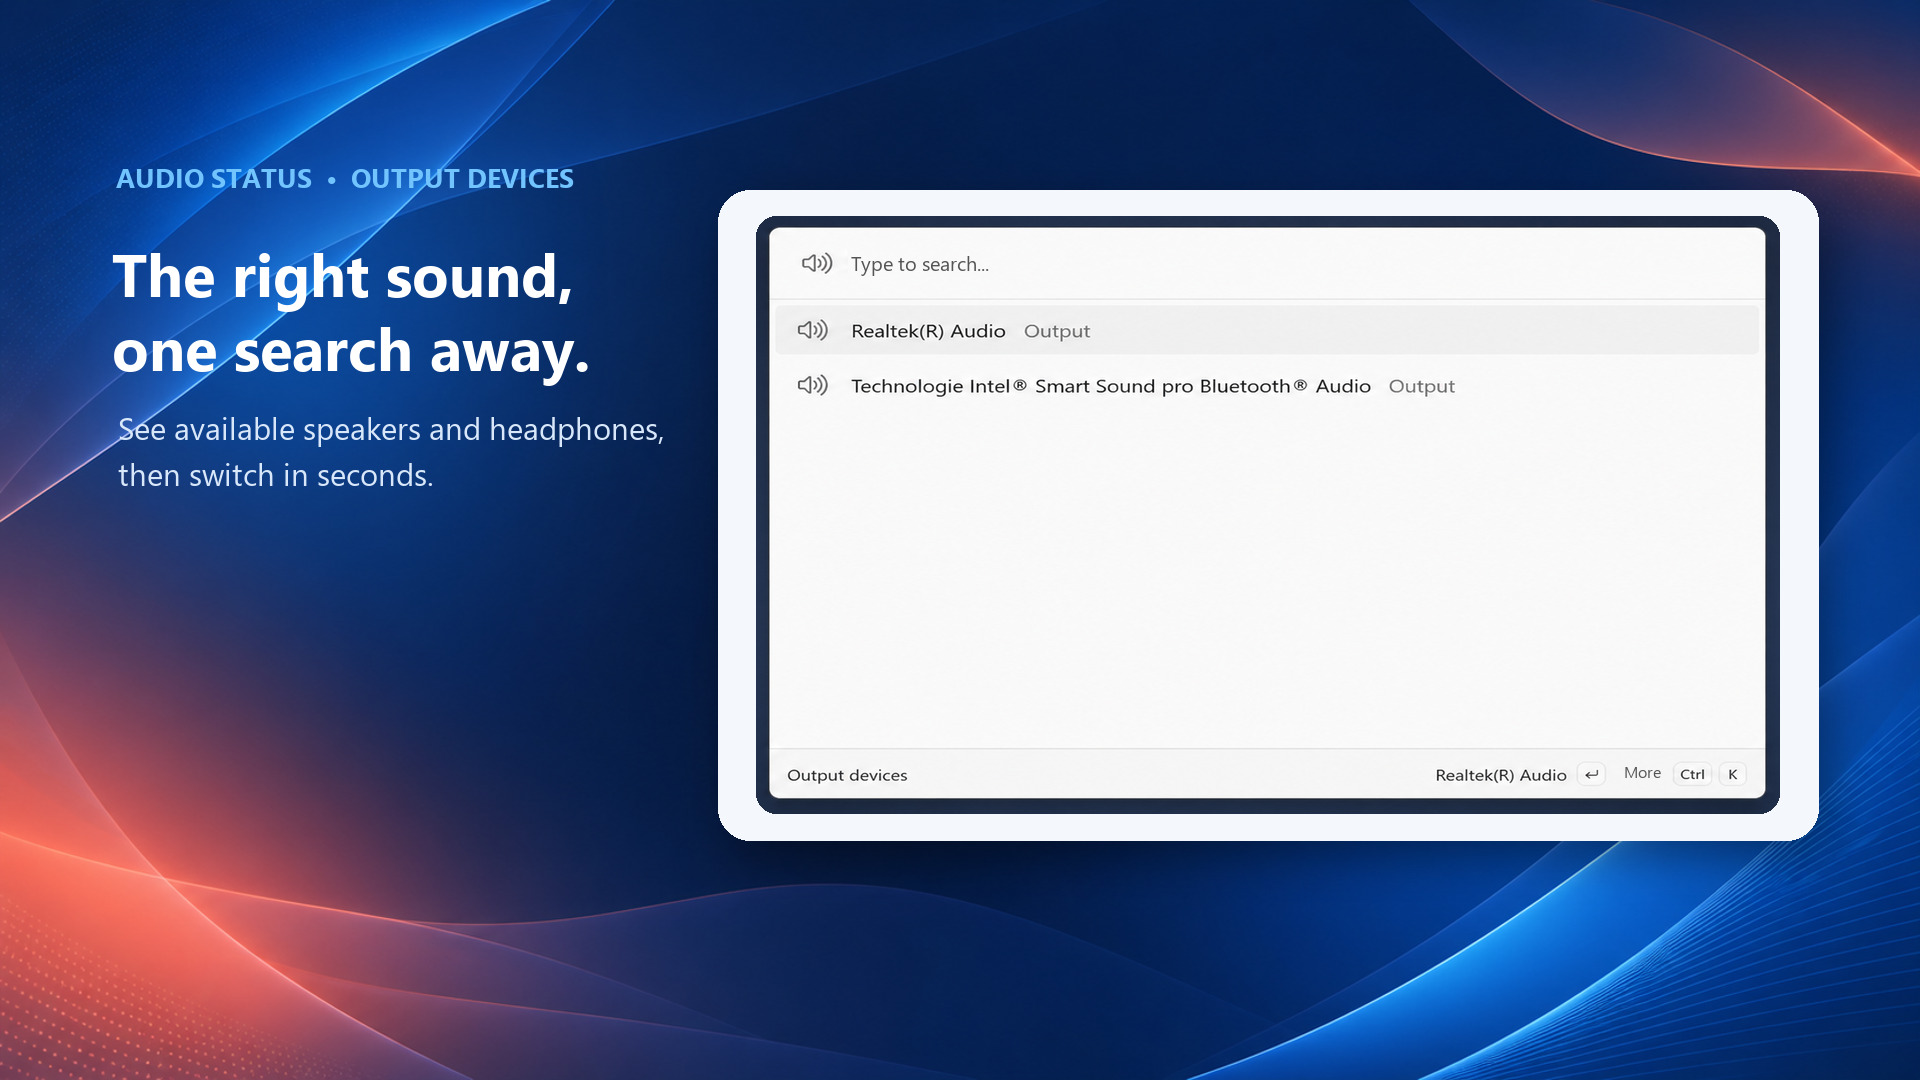Select Technologie Intel Smart Sound Bluetooth Audio
Viewport: 1920px width, 1080px height.
coord(1266,386)
